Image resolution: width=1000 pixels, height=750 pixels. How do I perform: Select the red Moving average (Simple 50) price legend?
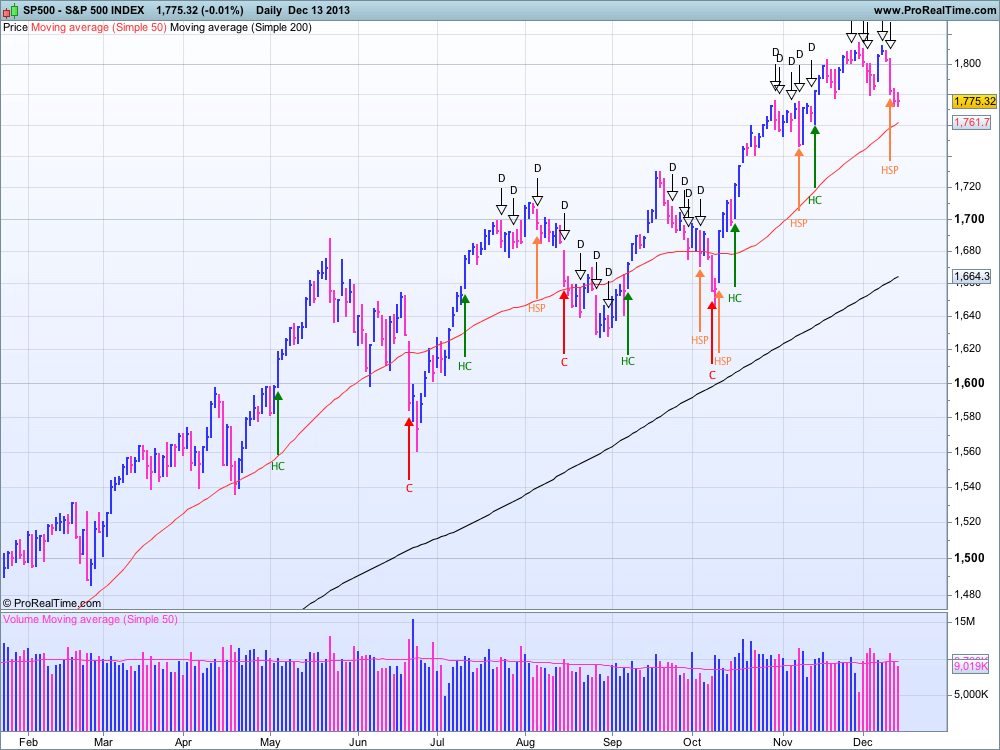pos(99,27)
